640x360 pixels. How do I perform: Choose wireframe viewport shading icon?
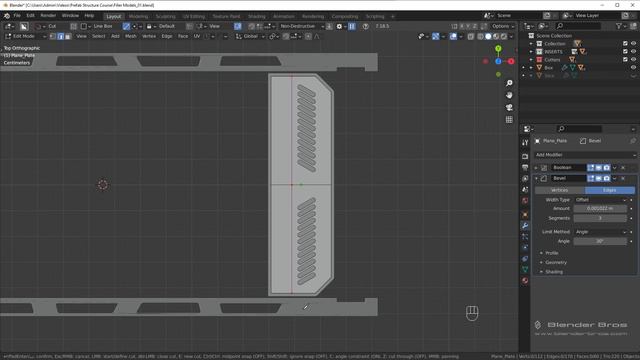pos(480,36)
